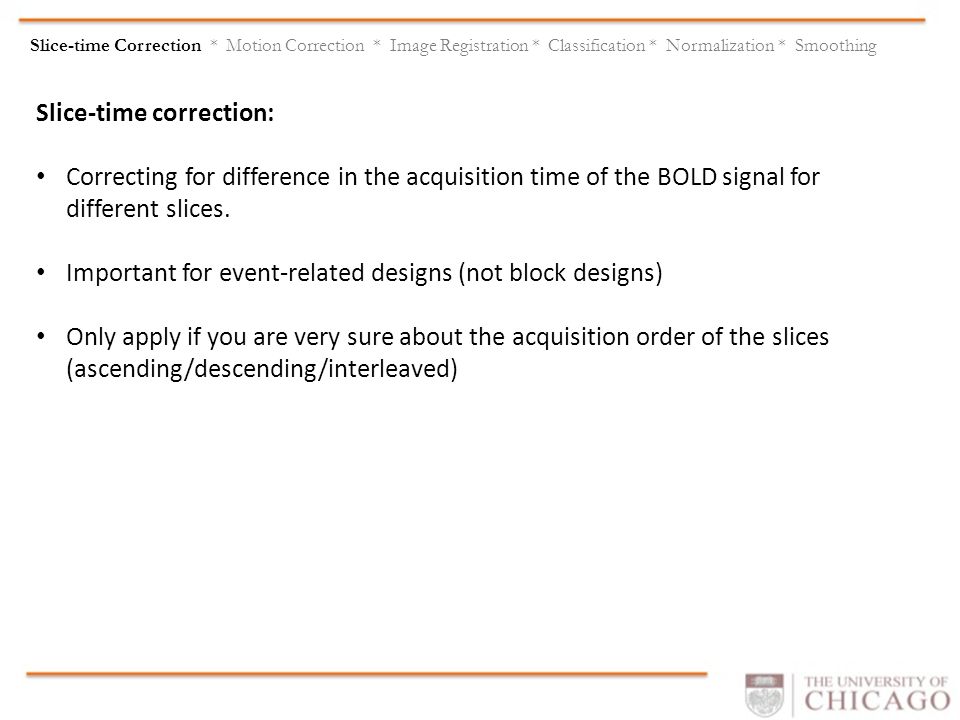Click the first bullet about BOLD signal
Viewport: 960px width, 720px height.
click(443, 192)
